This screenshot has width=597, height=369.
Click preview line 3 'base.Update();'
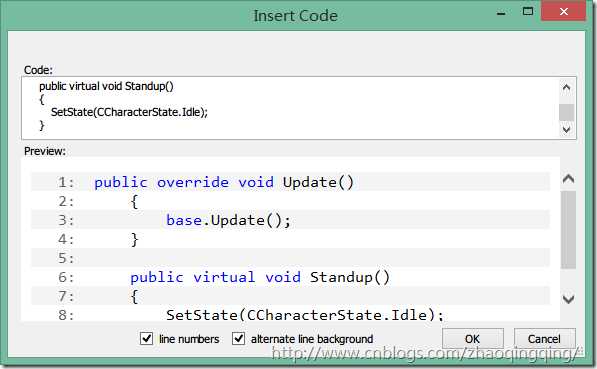tap(228, 220)
